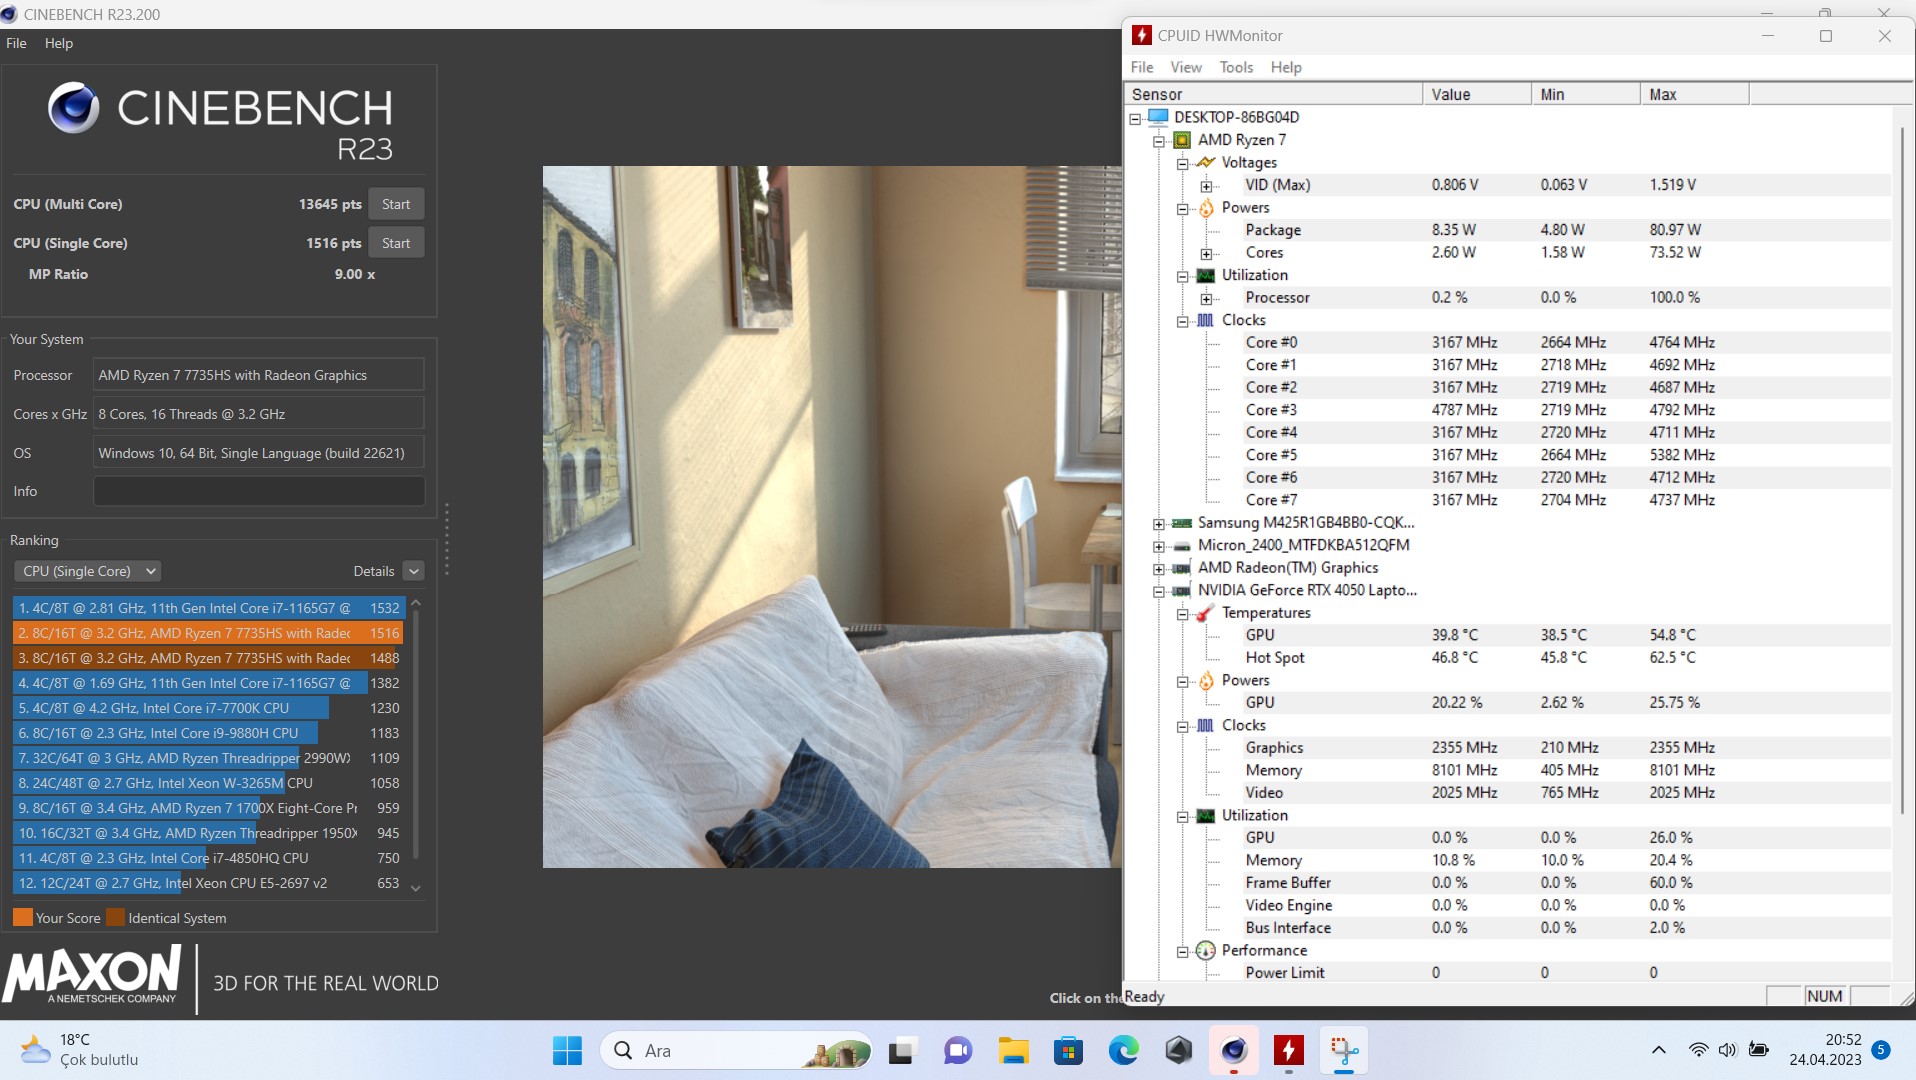
Task: Click the flame icon beside Powers under AMD Ryzen 7
Action: coord(1206,208)
